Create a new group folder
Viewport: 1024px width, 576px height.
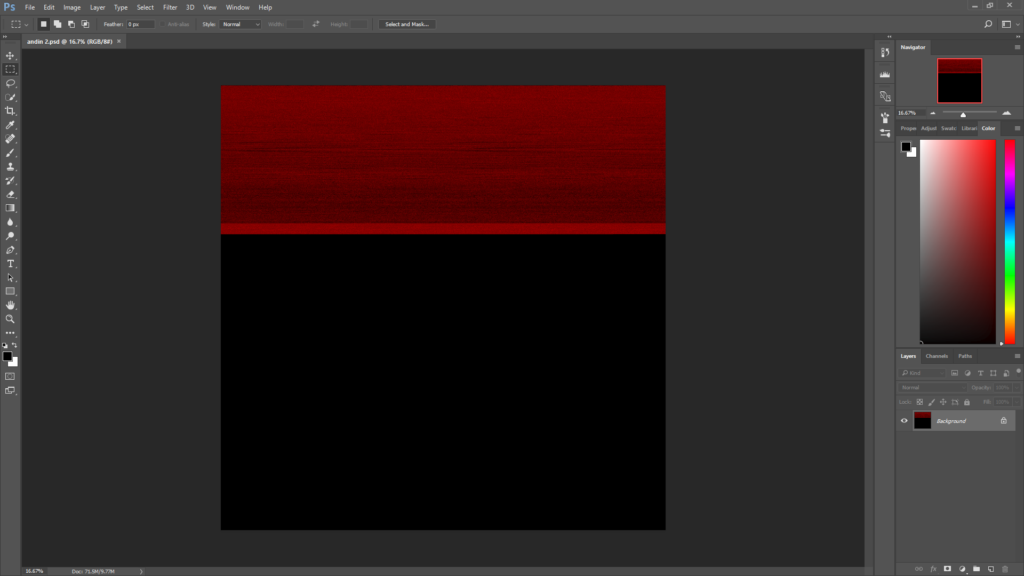[x=976, y=569]
